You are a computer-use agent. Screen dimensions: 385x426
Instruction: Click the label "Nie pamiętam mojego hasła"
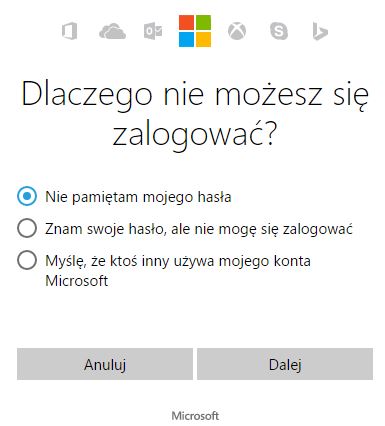click(138, 197)
